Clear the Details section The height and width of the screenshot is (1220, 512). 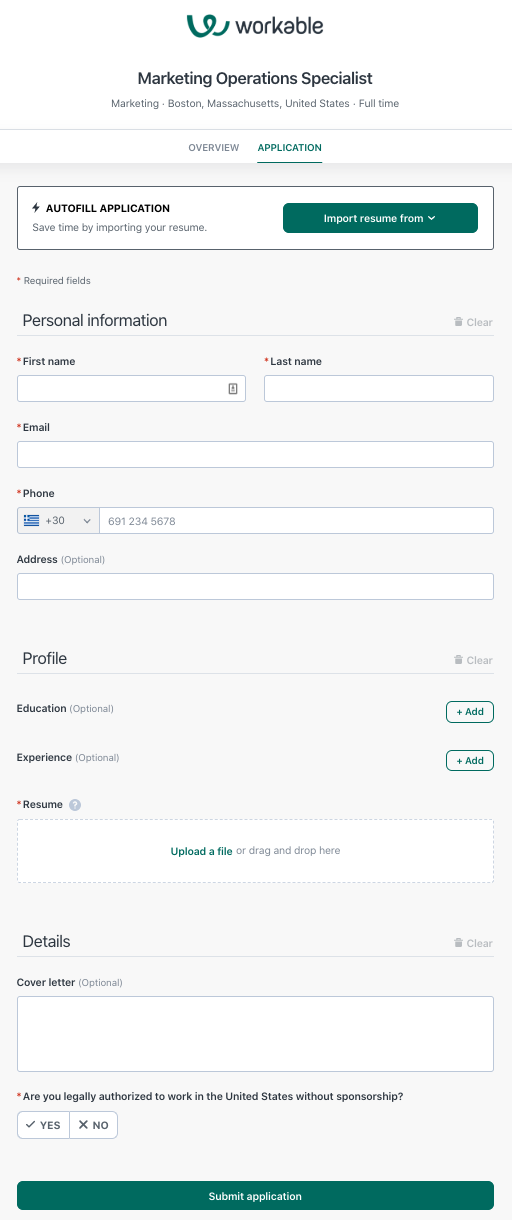473,943
